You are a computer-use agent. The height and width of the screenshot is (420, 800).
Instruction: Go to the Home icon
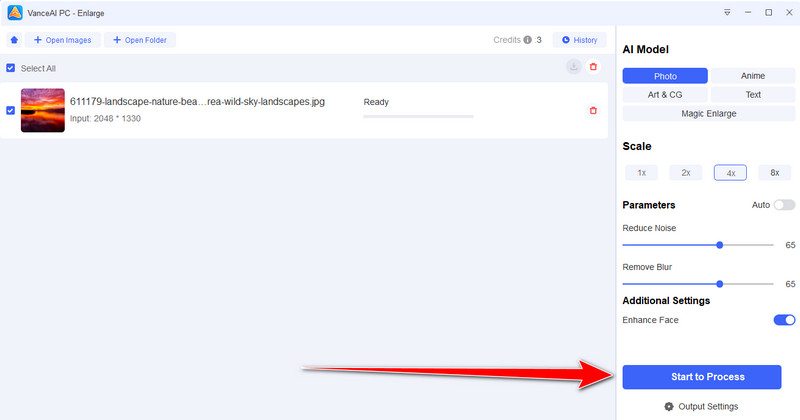tap(14, 40)
